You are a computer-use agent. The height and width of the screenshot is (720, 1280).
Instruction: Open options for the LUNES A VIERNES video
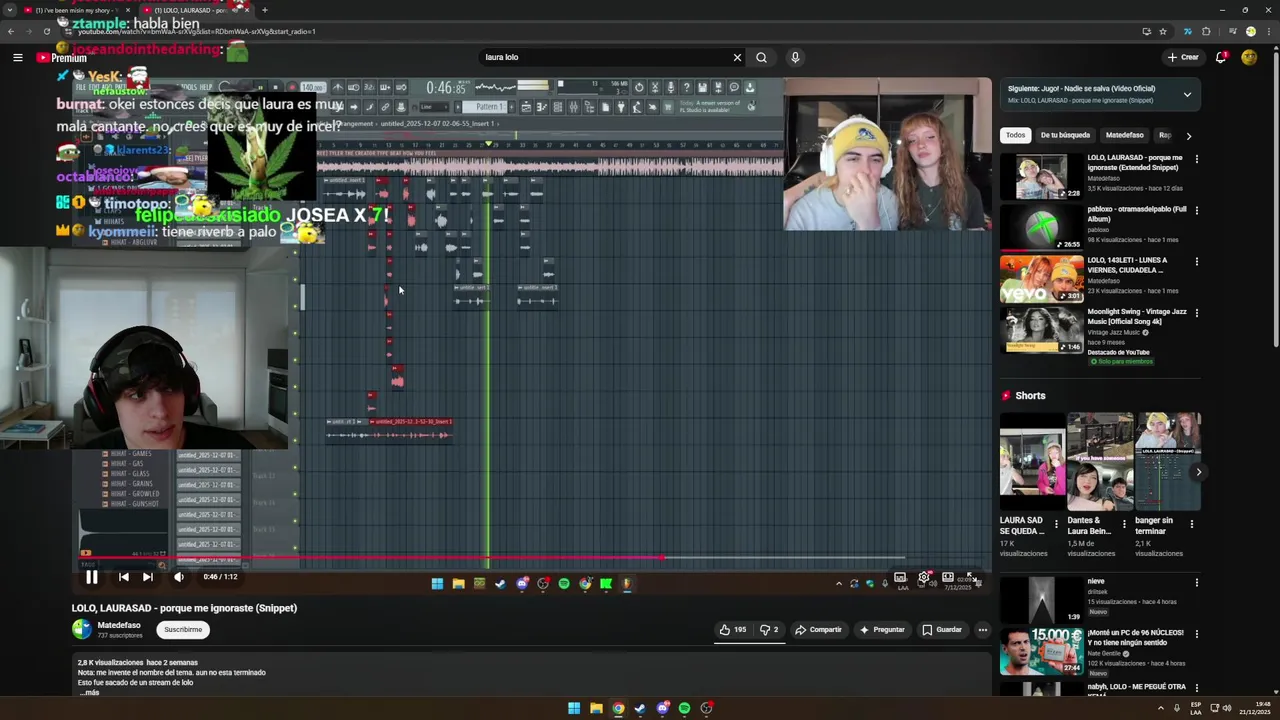click(1196, 262)
